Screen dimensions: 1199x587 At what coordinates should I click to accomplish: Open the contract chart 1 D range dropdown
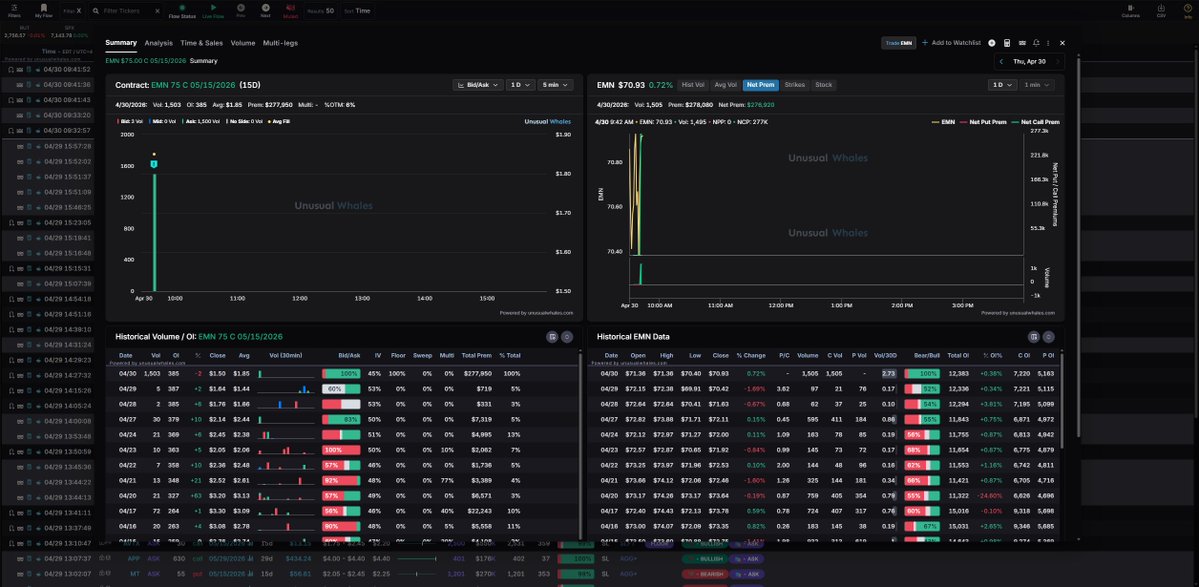coord(520,85)
